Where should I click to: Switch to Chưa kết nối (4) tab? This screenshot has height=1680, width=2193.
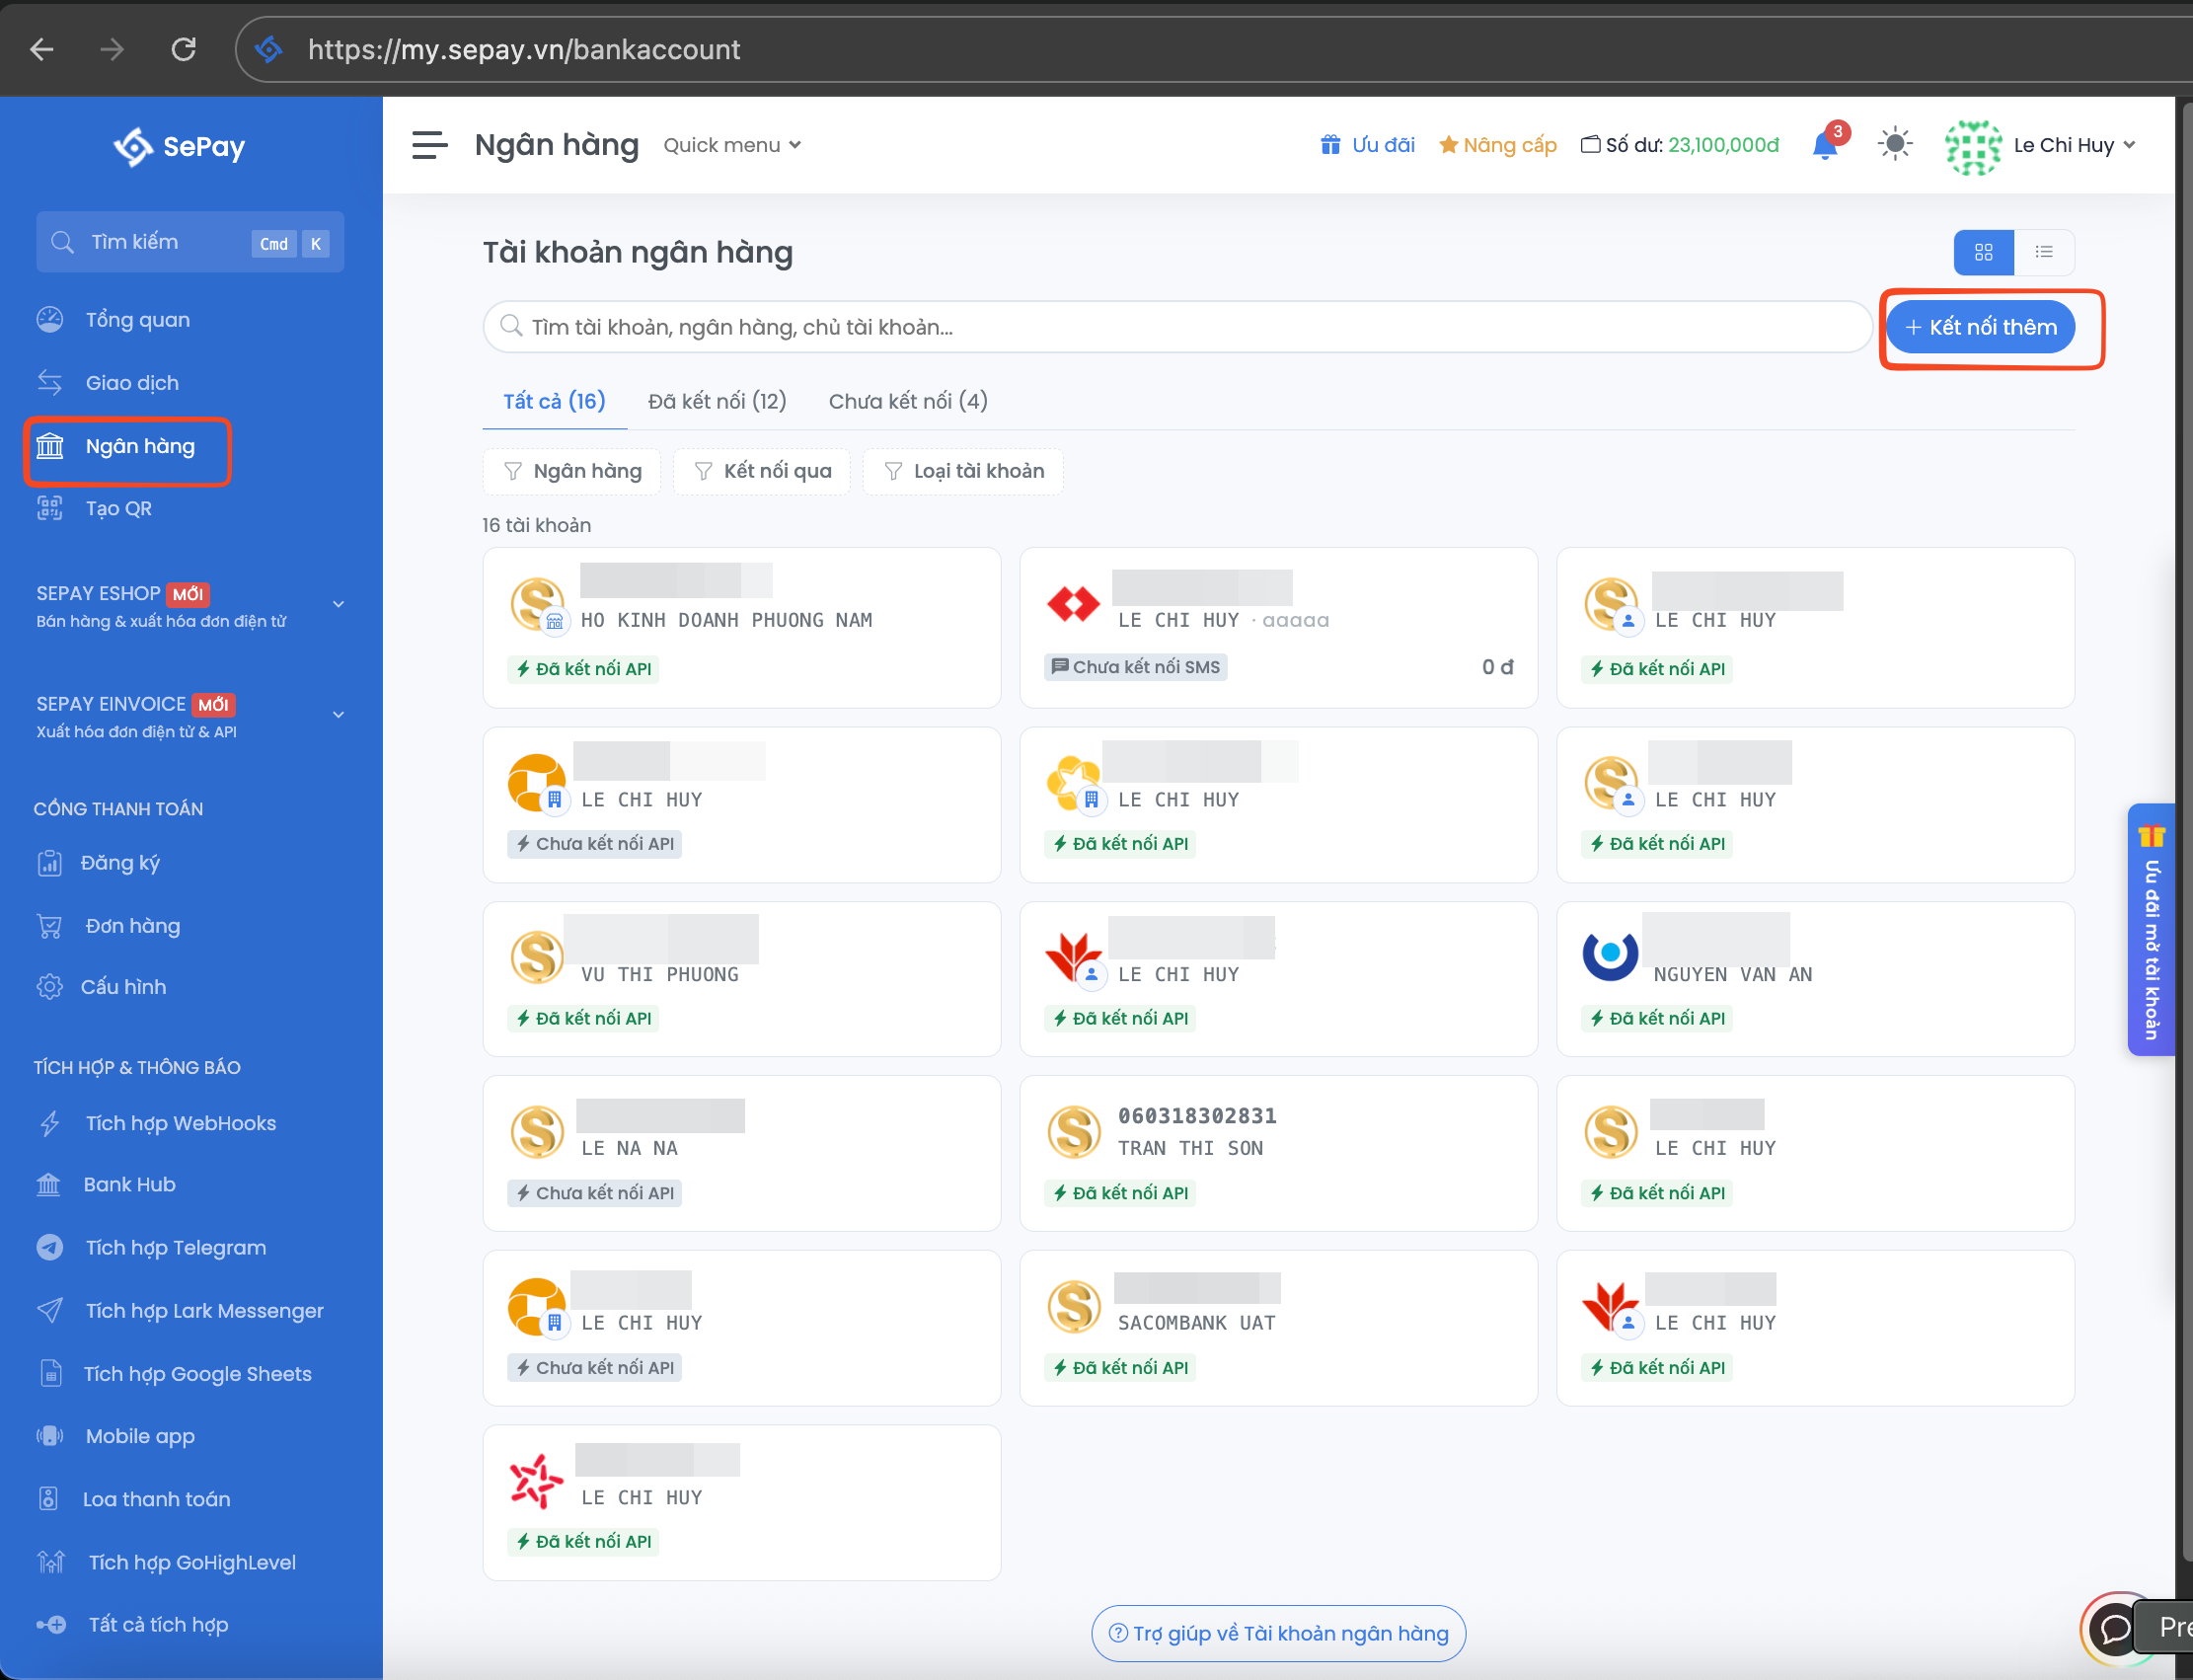click(x=907, y=402)
